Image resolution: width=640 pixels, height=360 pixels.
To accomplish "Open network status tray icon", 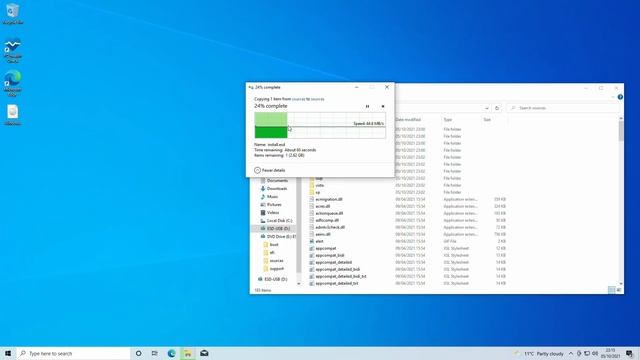I will (x=587, y=353).
